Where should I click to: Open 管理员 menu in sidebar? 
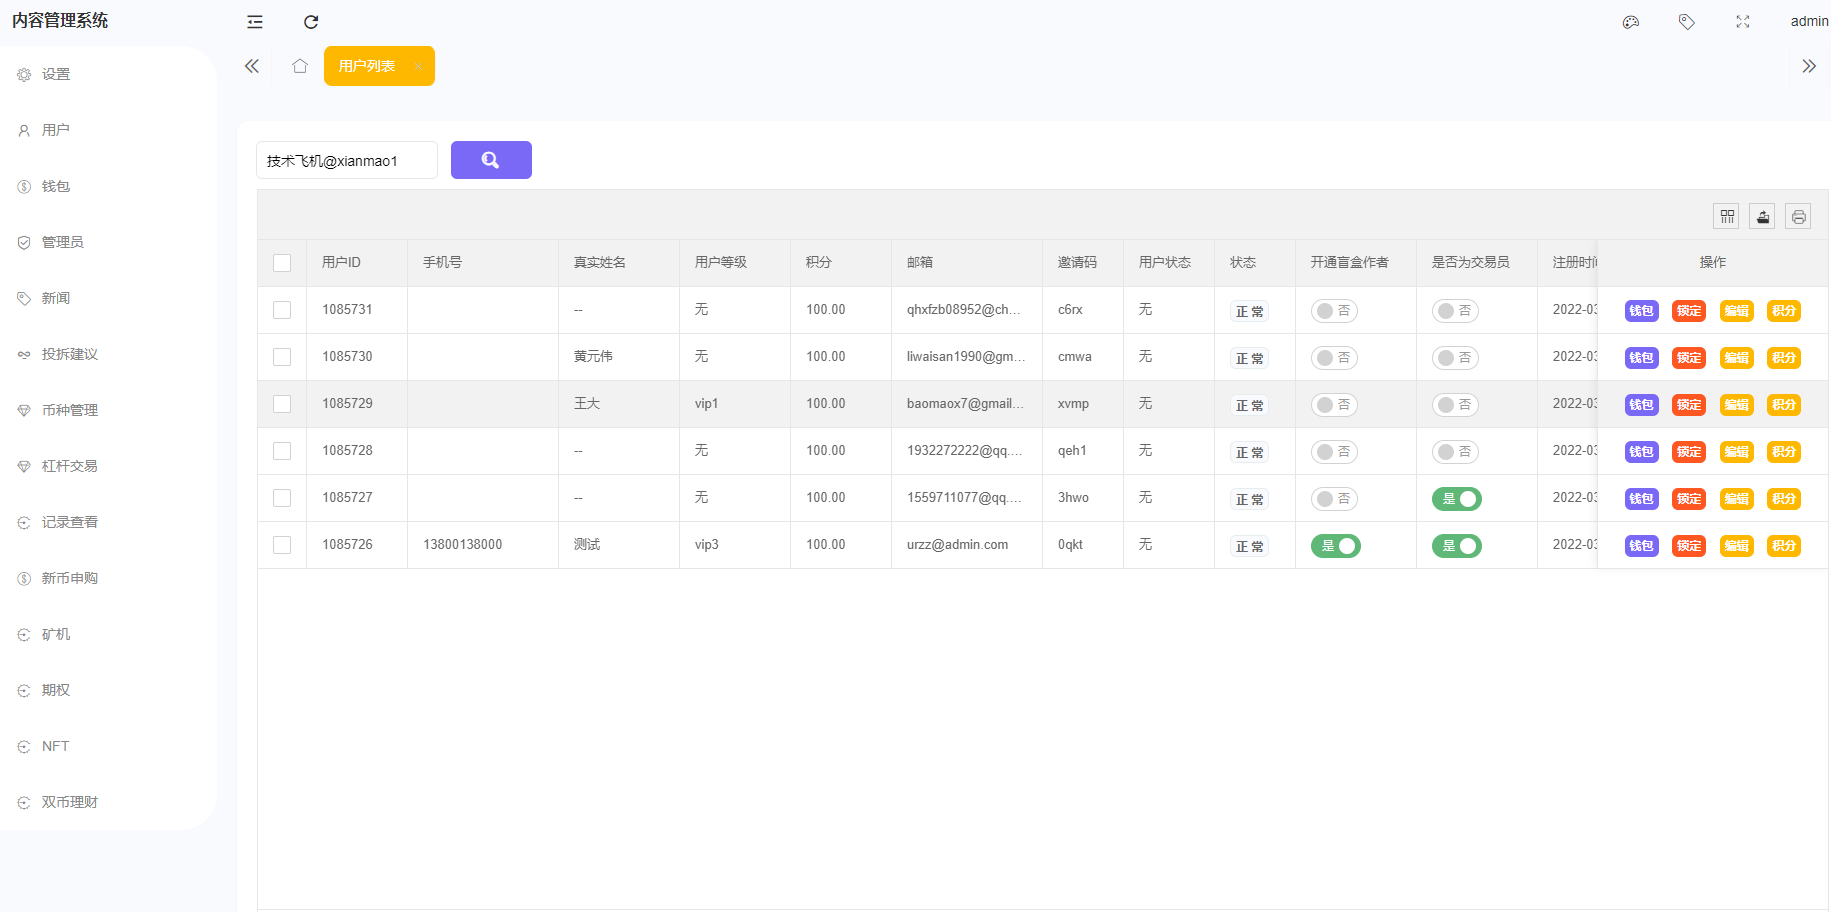[63, 242]
